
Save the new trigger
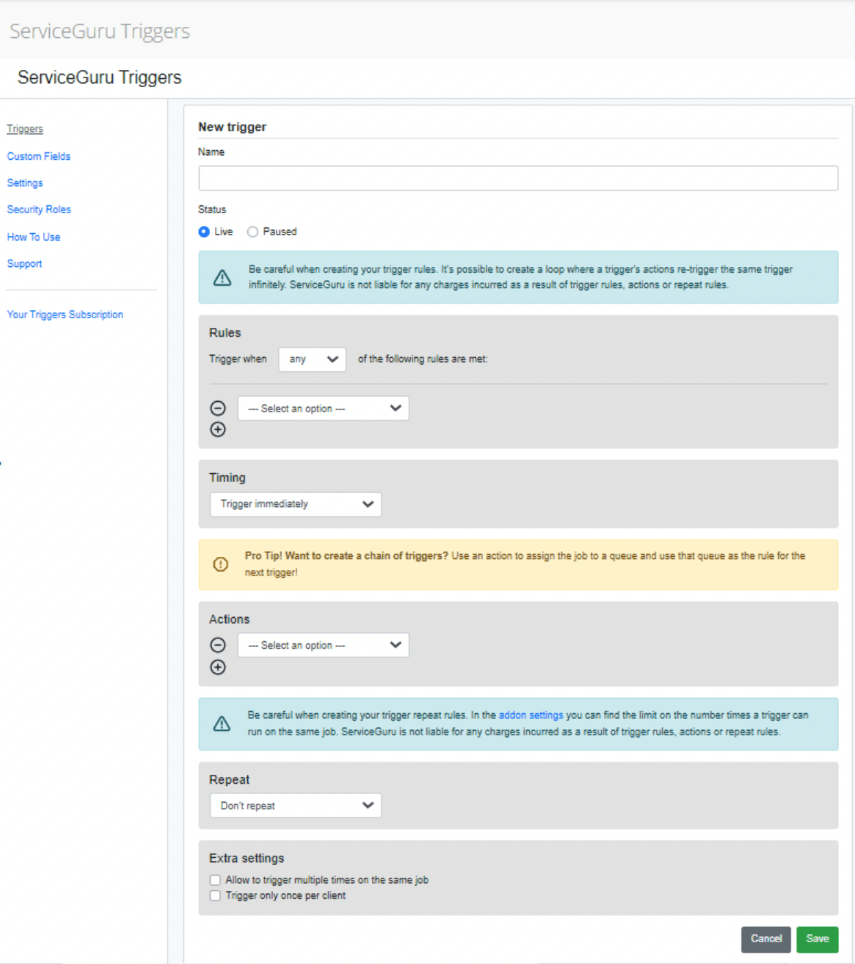tap(818, 939)
